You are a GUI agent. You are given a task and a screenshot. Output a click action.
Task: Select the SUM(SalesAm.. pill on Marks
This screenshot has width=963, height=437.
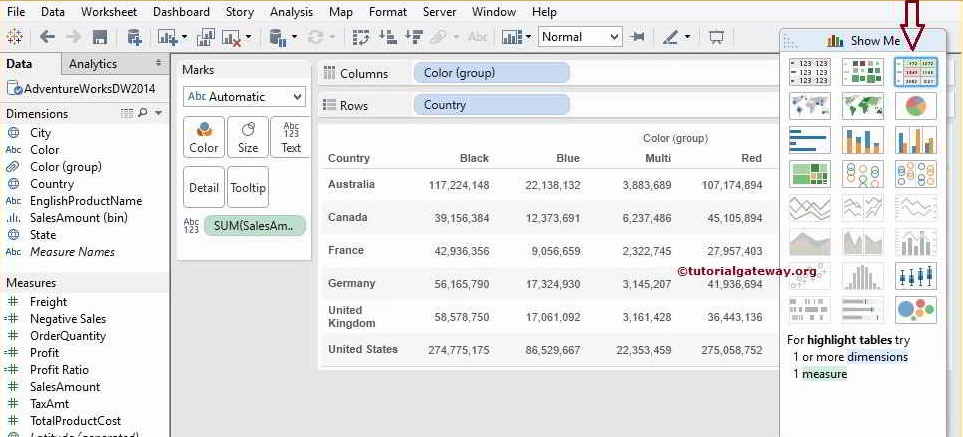pos(254,225)
